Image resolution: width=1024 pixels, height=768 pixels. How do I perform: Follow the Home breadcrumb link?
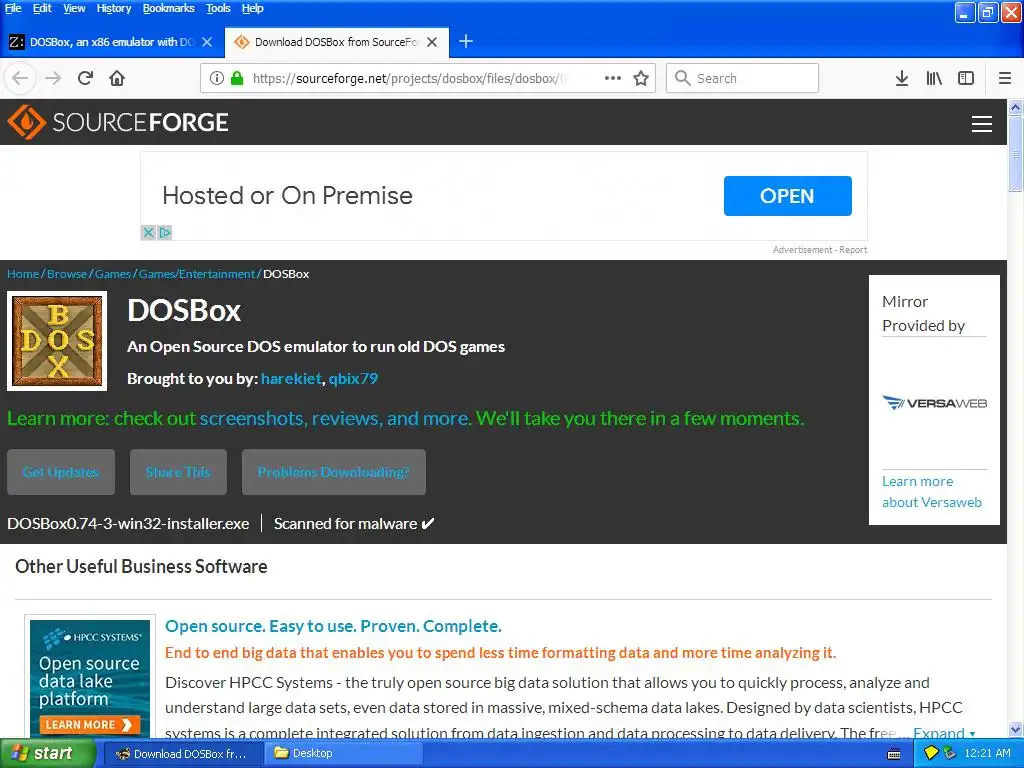coord(23,274)
